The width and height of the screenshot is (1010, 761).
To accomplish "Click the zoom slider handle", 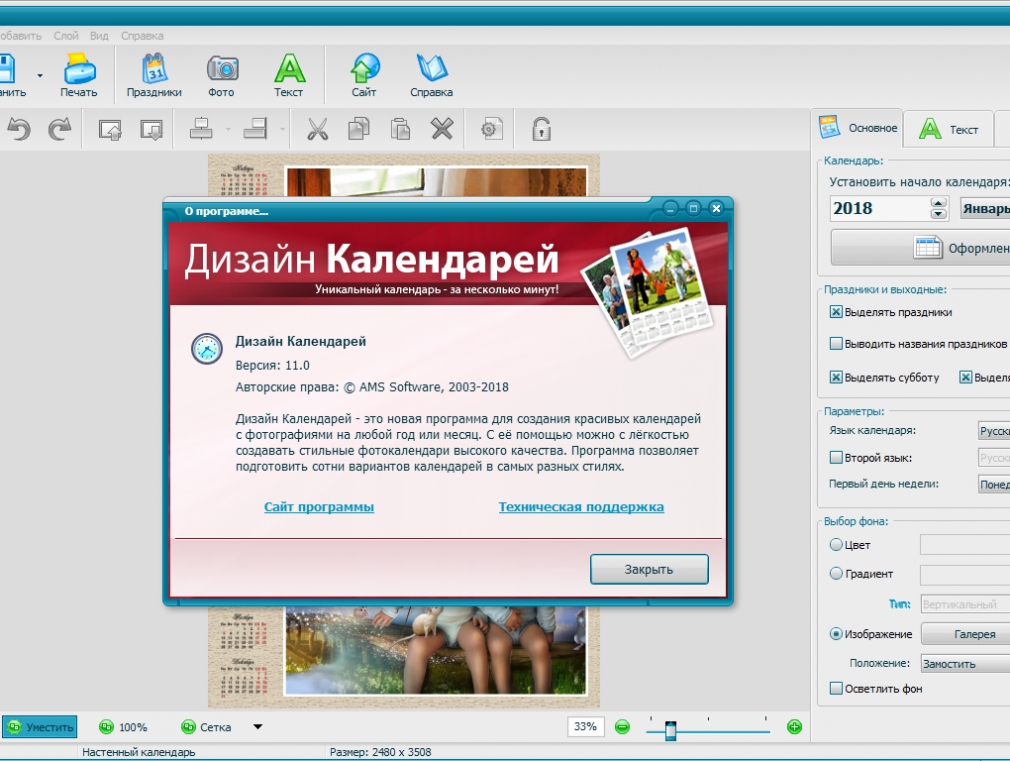I will coord(671,730).
